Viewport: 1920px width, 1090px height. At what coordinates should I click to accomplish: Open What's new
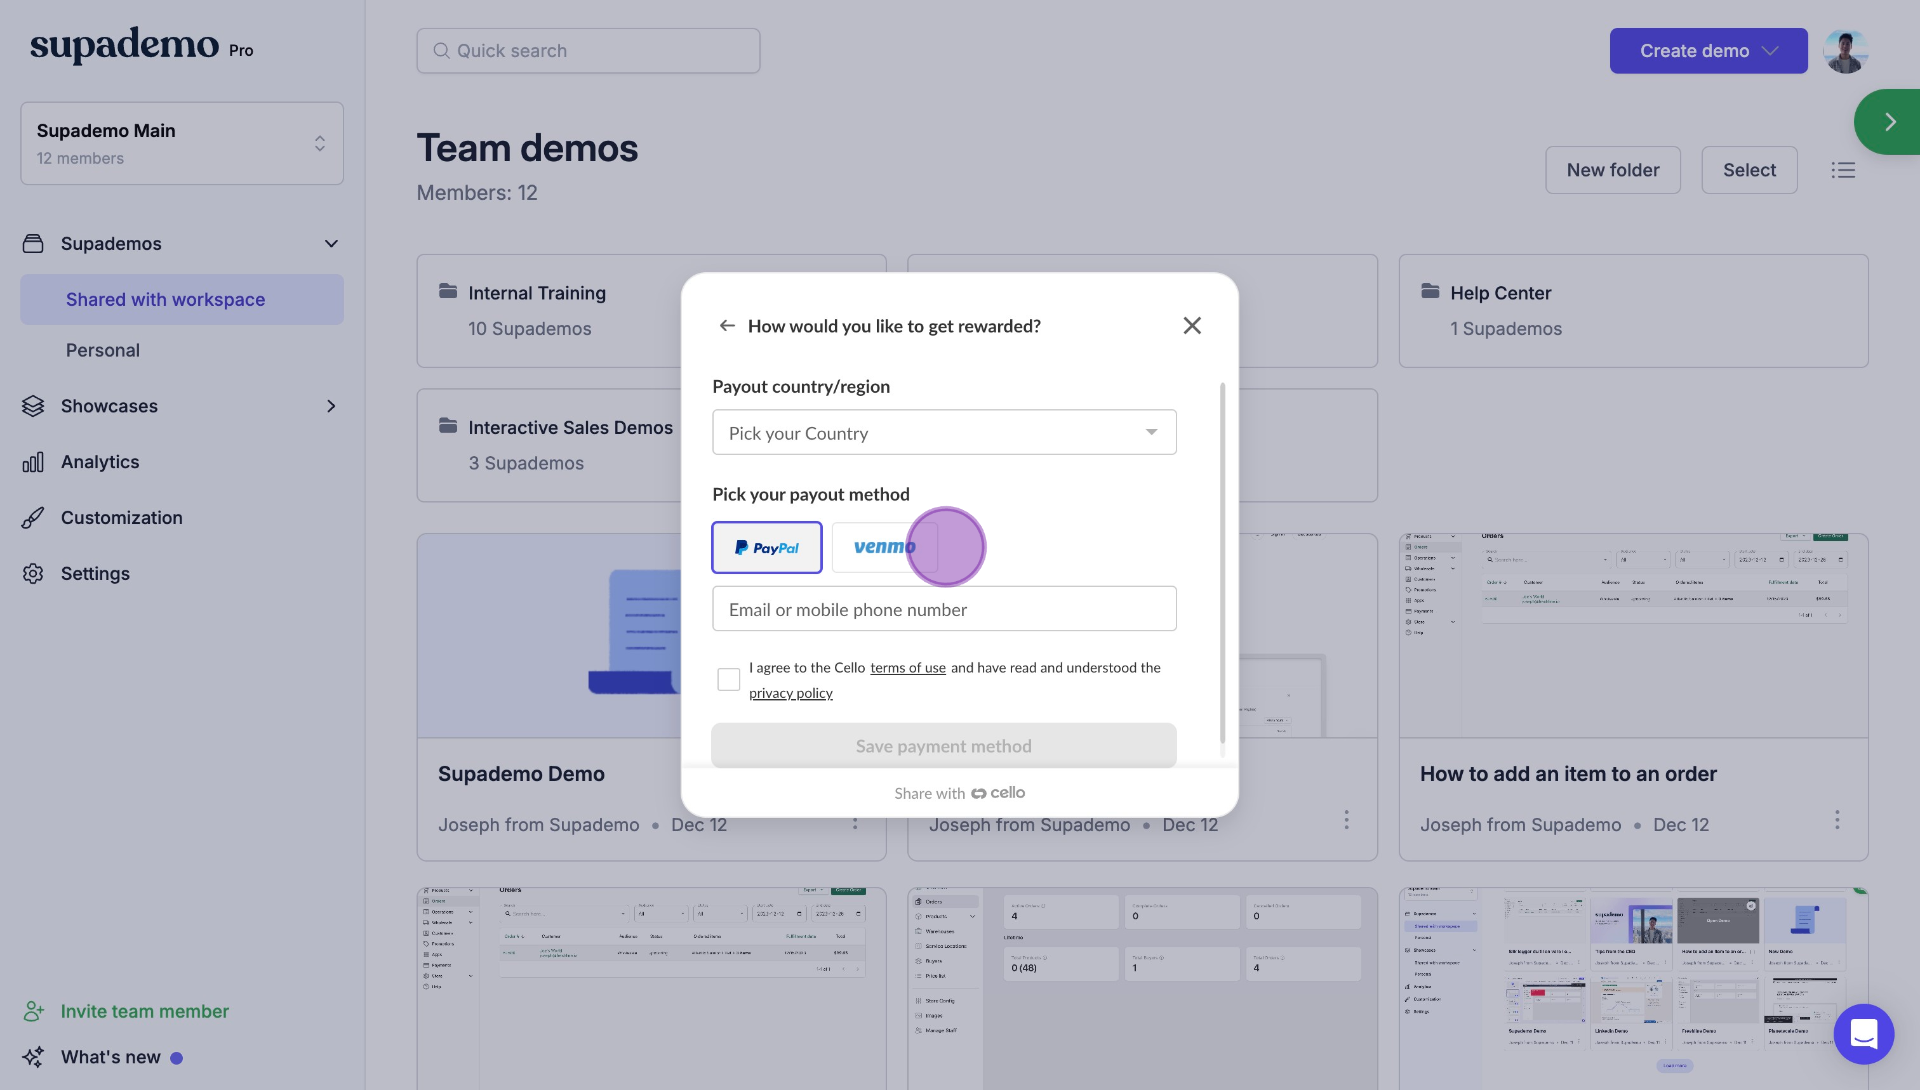point(110,1058)
